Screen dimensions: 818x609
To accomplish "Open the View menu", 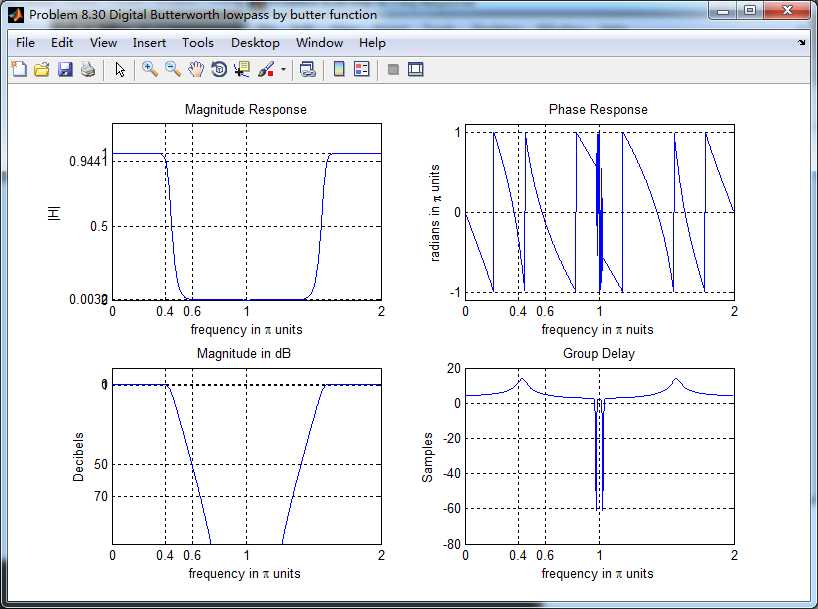I will click(103, 43).
